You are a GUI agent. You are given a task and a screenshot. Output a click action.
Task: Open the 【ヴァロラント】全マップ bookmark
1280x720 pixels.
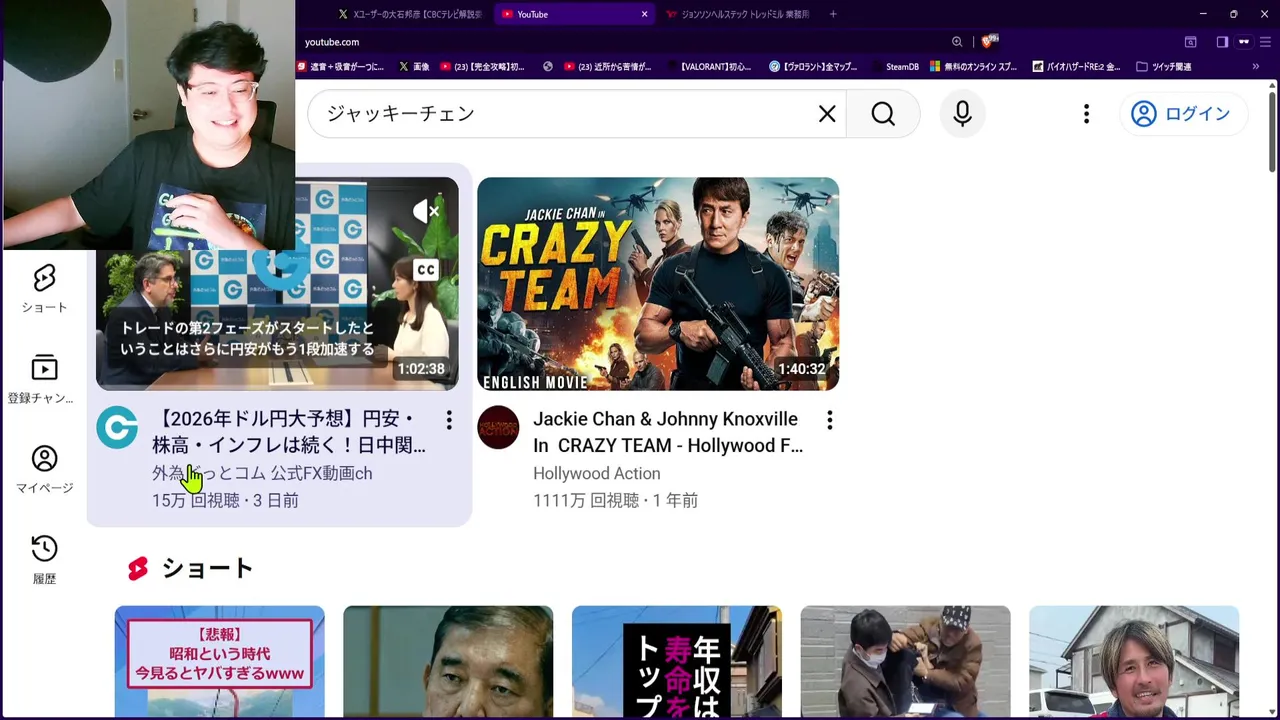tap(813, 67)
